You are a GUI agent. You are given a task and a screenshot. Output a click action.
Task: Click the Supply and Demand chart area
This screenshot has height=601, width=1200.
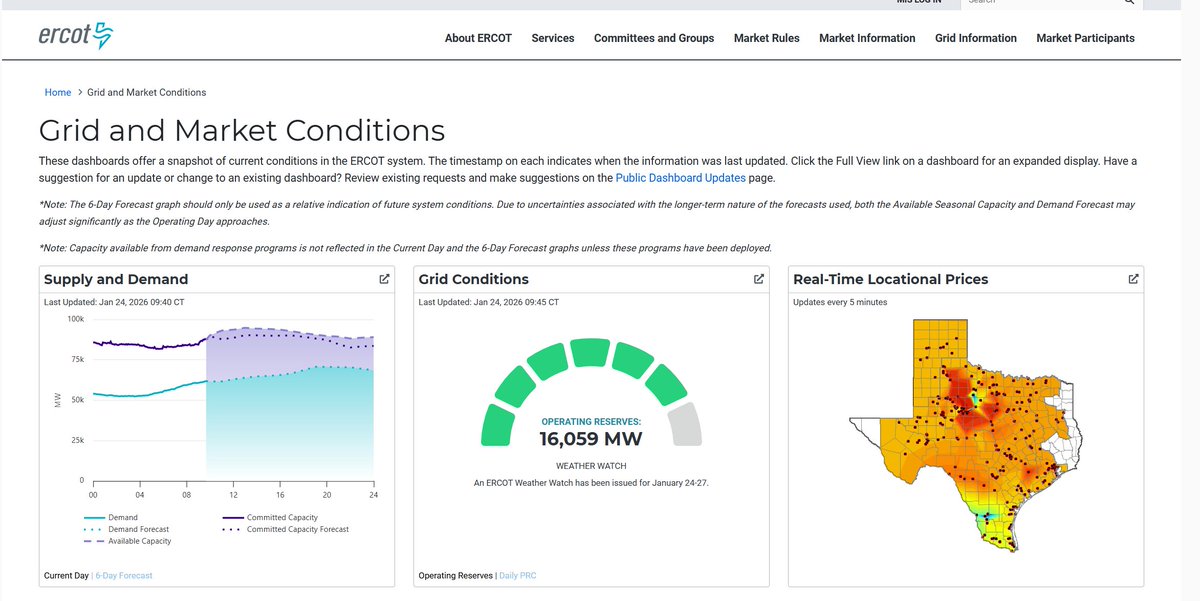(233, 399)
